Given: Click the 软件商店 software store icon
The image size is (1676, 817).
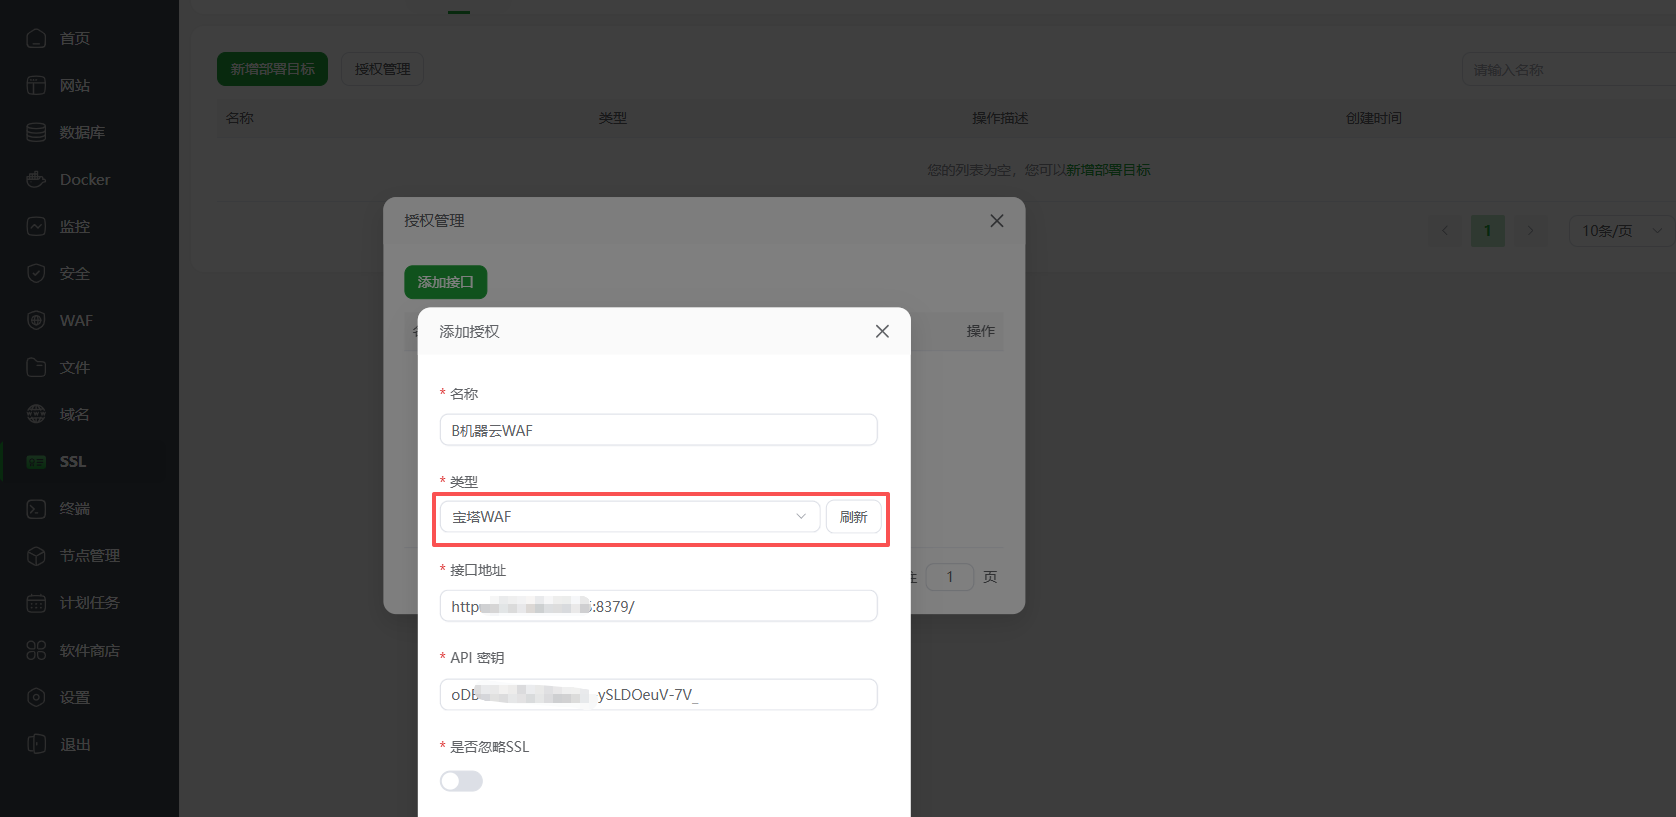Looking at the screenshot, I should 36,650.
